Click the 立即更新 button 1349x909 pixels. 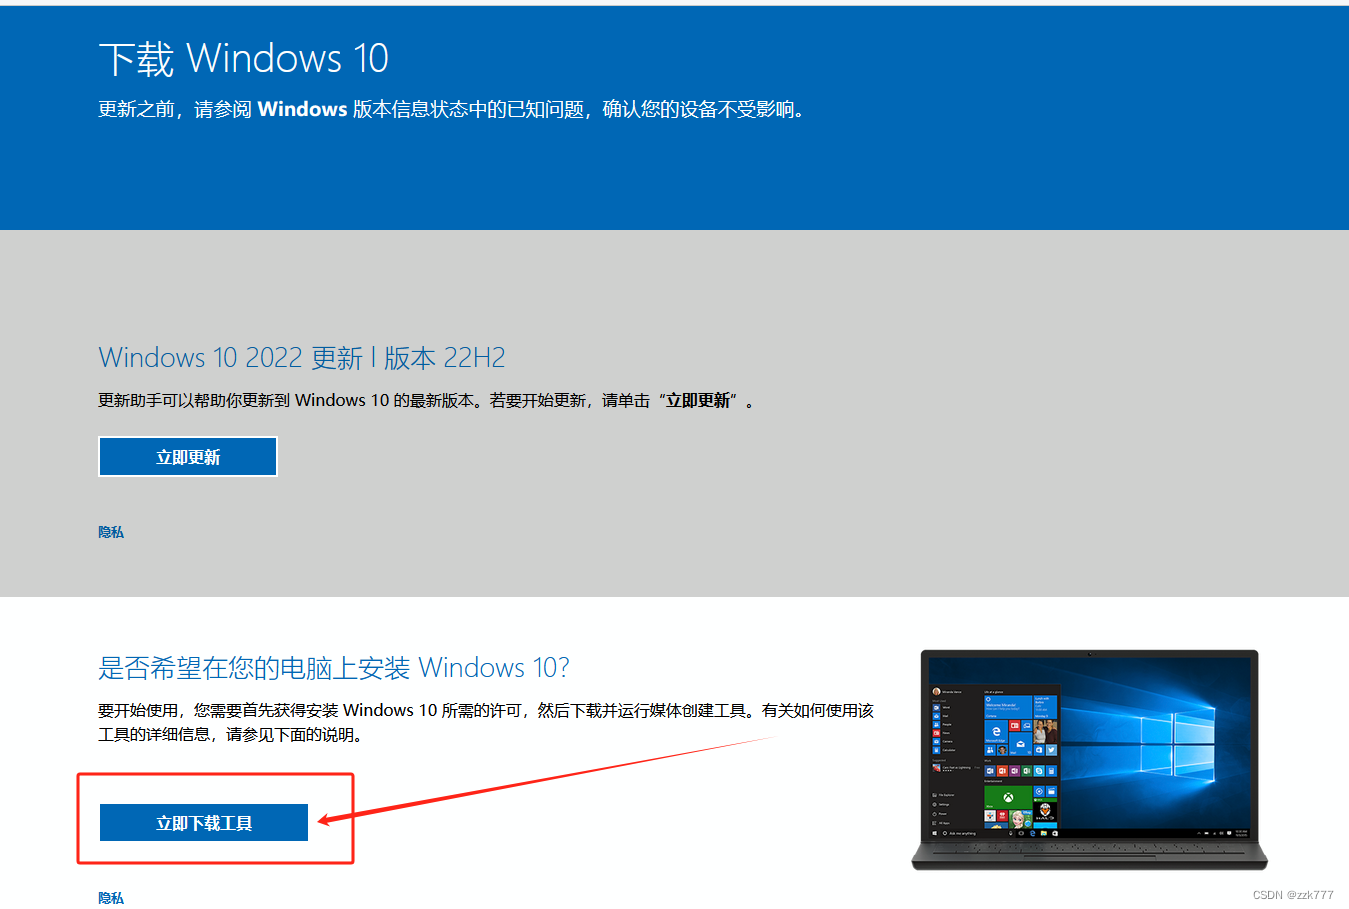[x=188, y=457]
